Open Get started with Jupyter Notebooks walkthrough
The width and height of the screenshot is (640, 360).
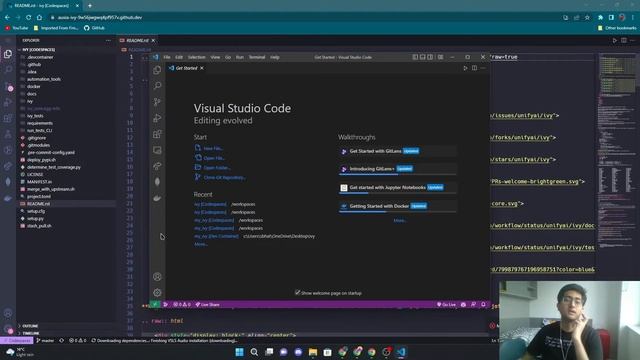(x=397, y=188)
